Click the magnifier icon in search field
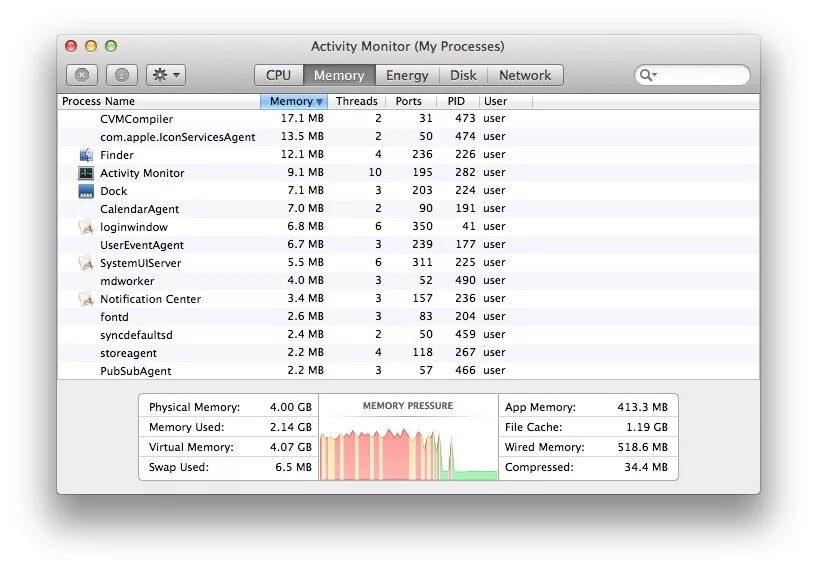817x573 pixels. click(648, 75)
